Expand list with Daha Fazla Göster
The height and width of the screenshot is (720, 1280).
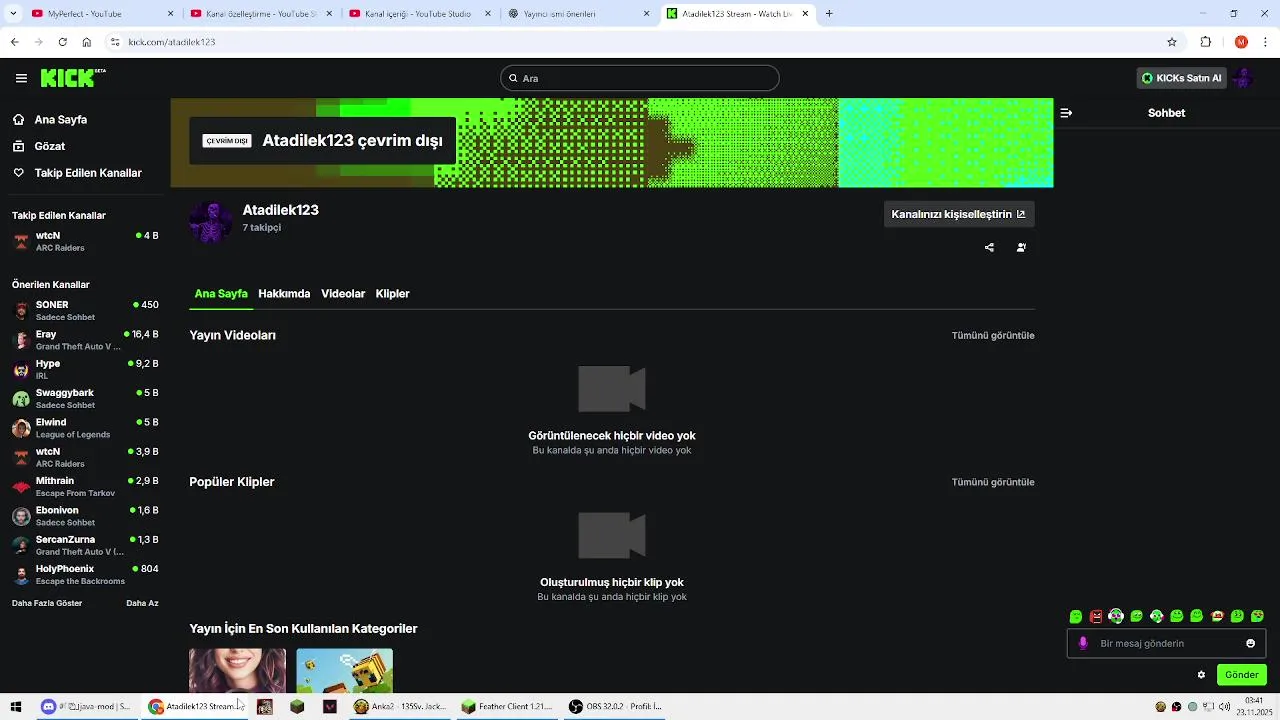(47, 603)
